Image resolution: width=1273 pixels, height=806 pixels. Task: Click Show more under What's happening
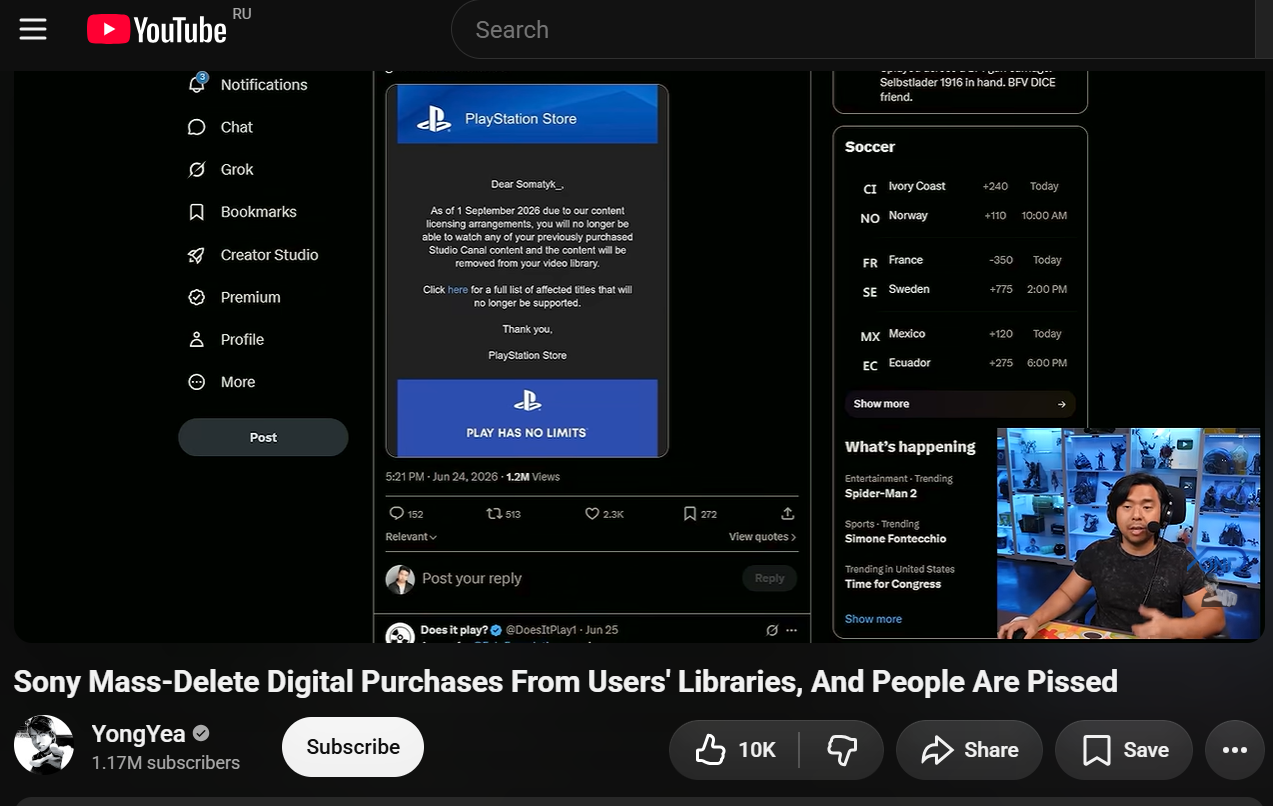coord(873,619)
